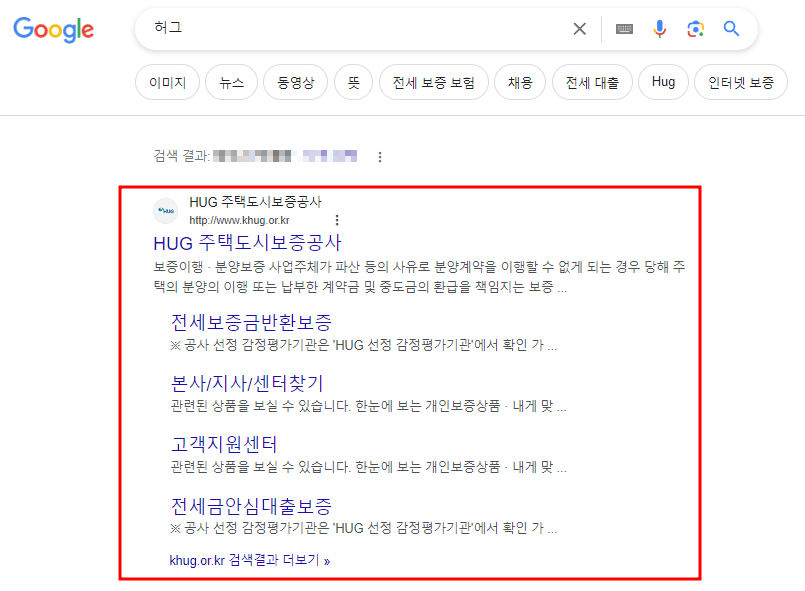Open the on-screen keyboard icon

[624, 29]
